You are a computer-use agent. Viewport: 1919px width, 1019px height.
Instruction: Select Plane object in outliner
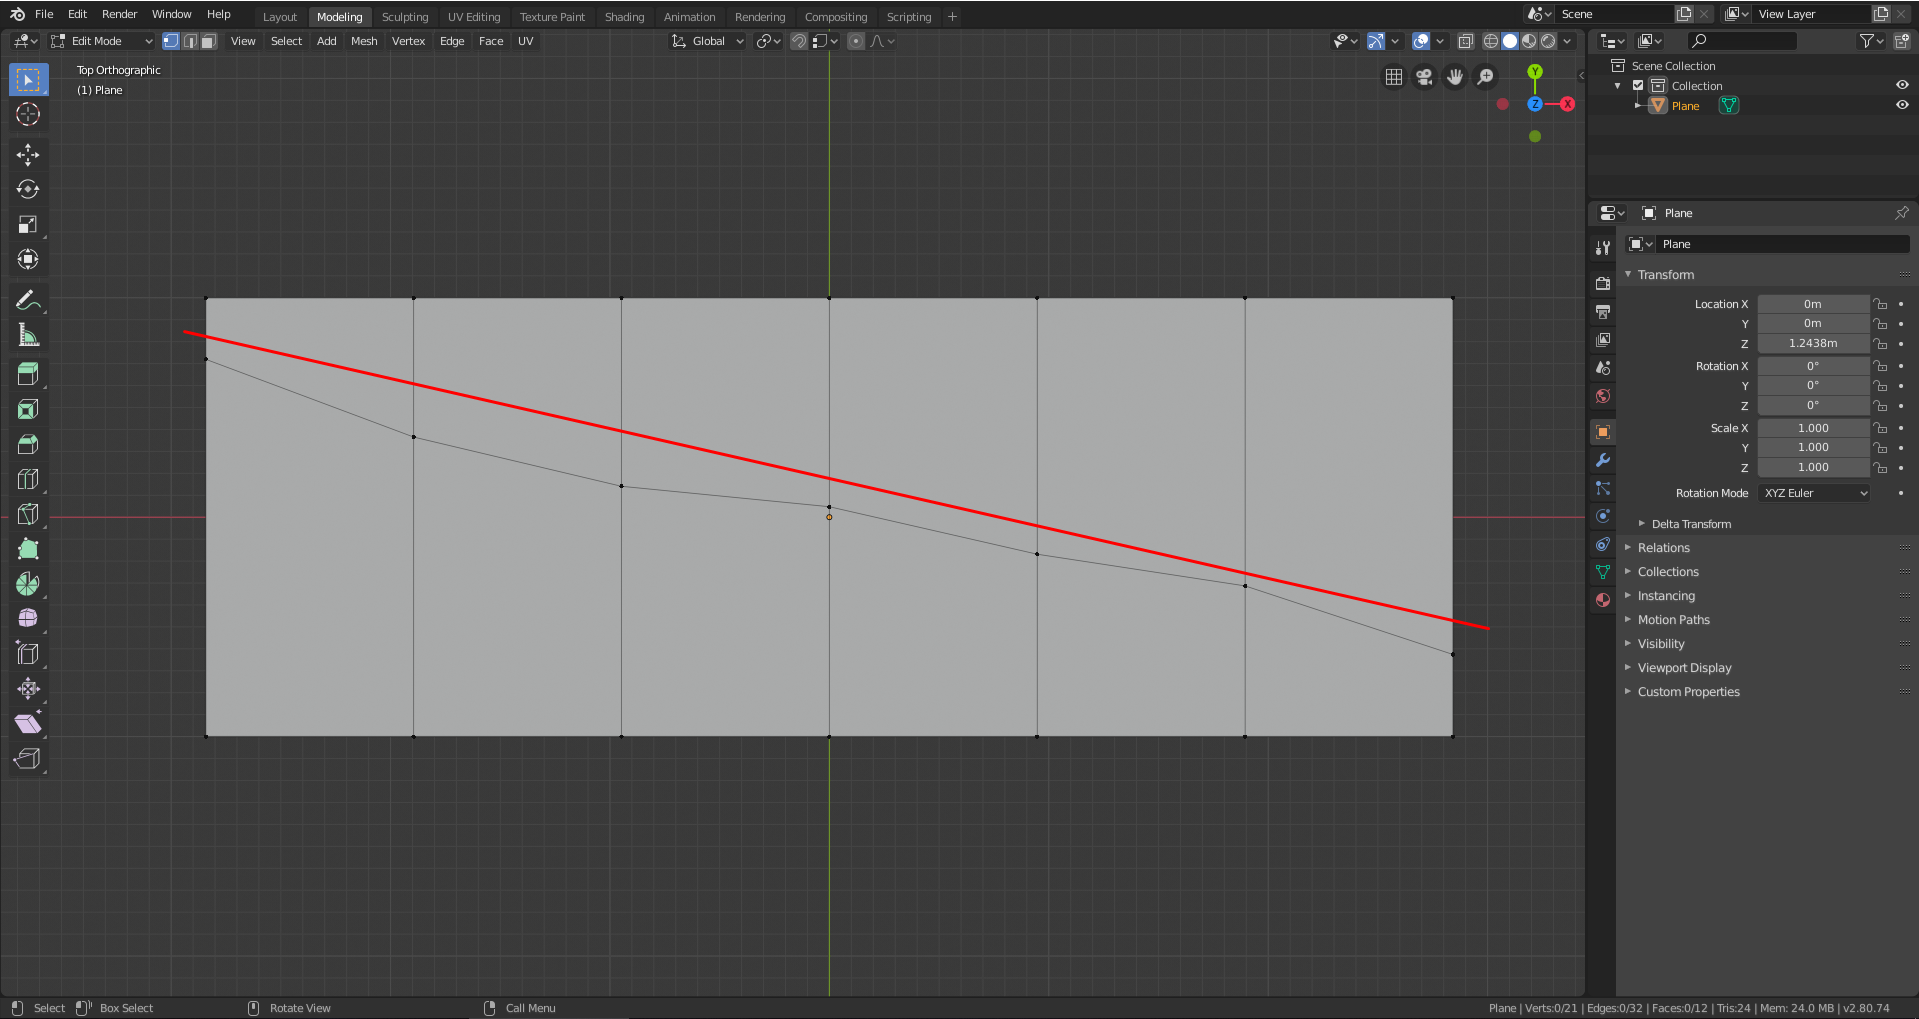point(1685,106)
